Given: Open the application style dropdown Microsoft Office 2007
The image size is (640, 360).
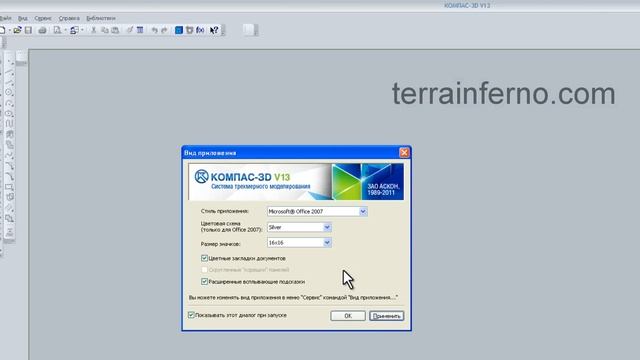Looking at the screenshot, I should pyautogui.click(x=317, y=211).
